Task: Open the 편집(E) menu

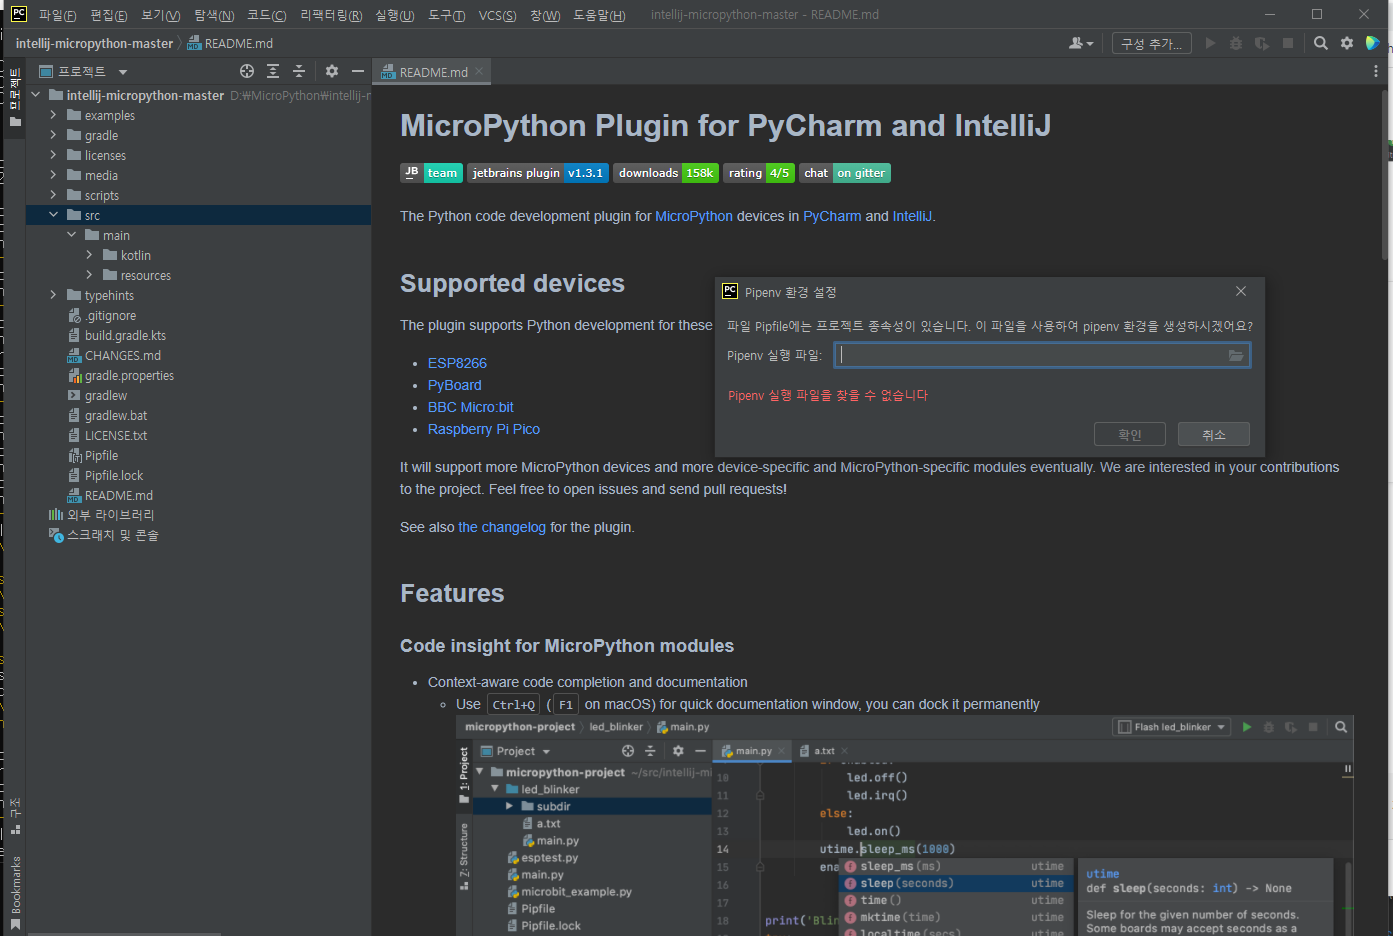Action: [108, 15]
